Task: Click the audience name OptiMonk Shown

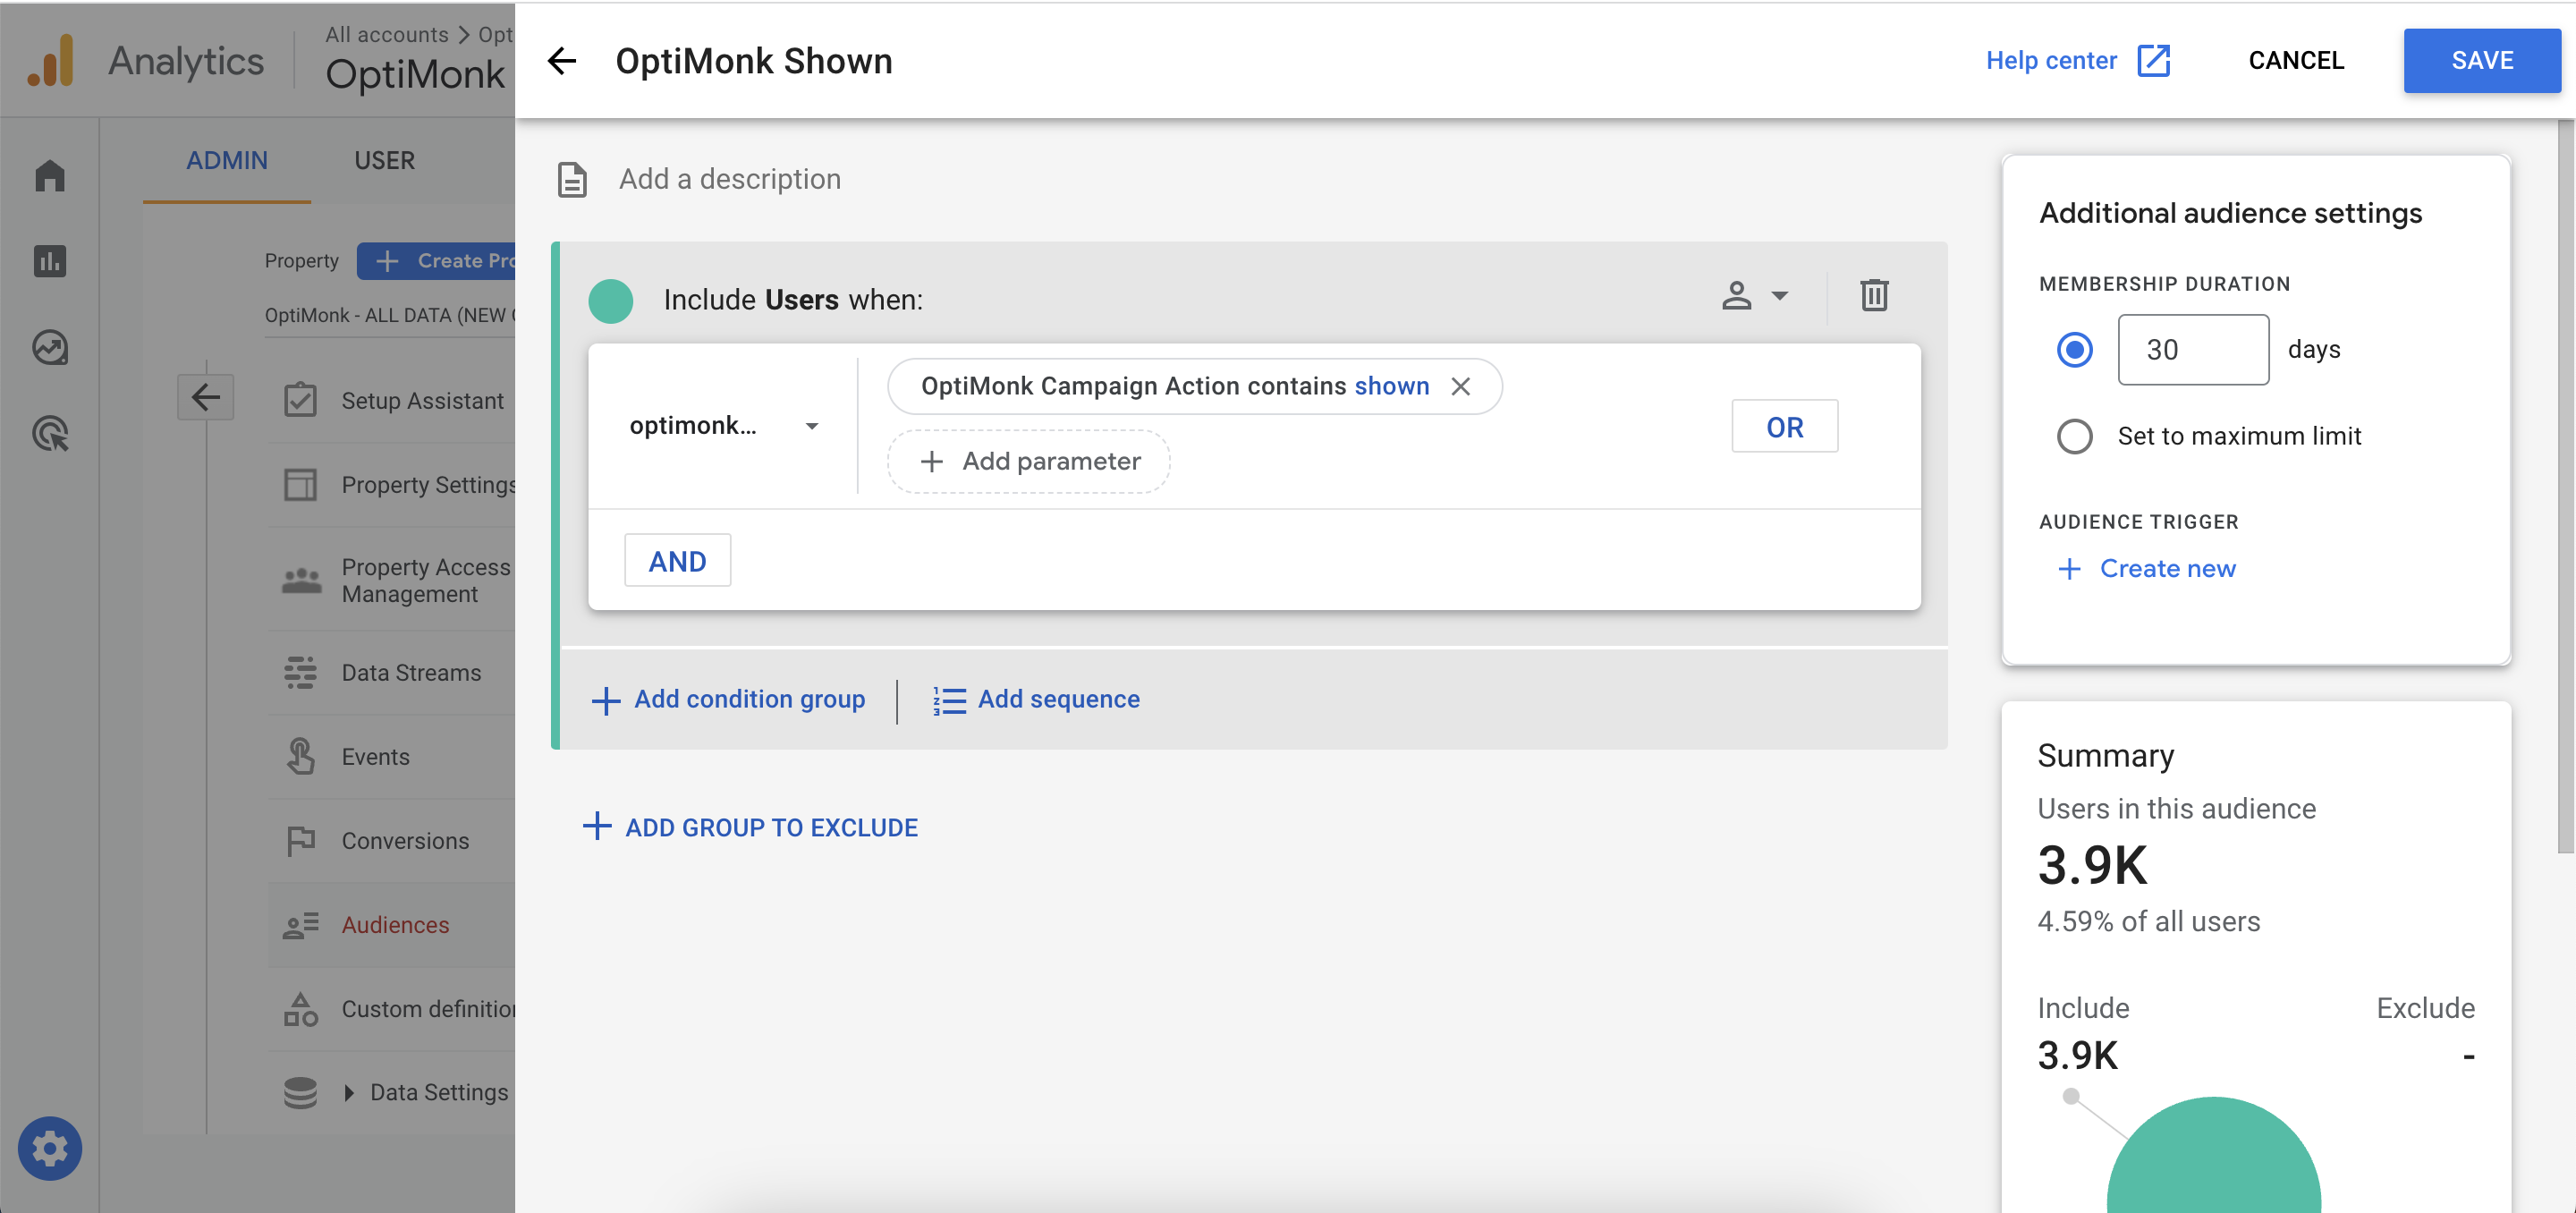Action: [754, 61]
